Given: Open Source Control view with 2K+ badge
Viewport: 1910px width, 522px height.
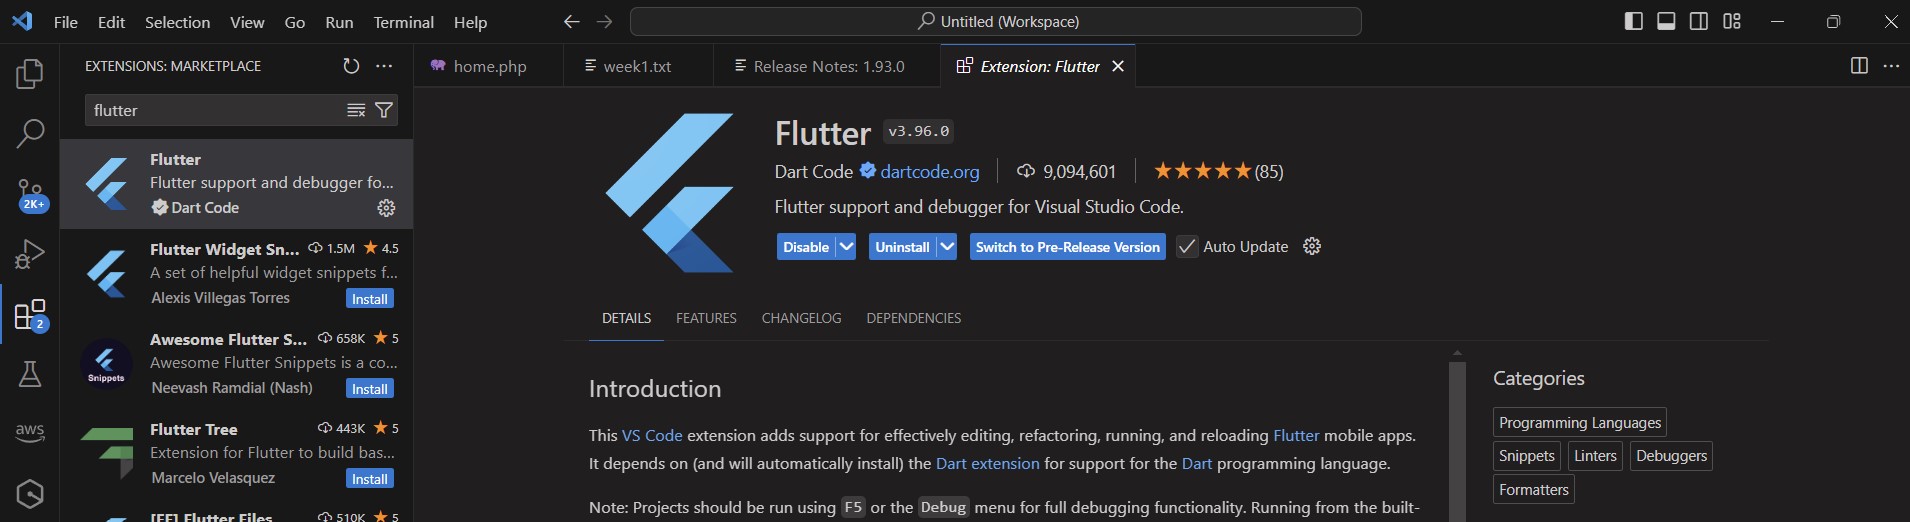Looking at the screenshot, I should (30, 194).
